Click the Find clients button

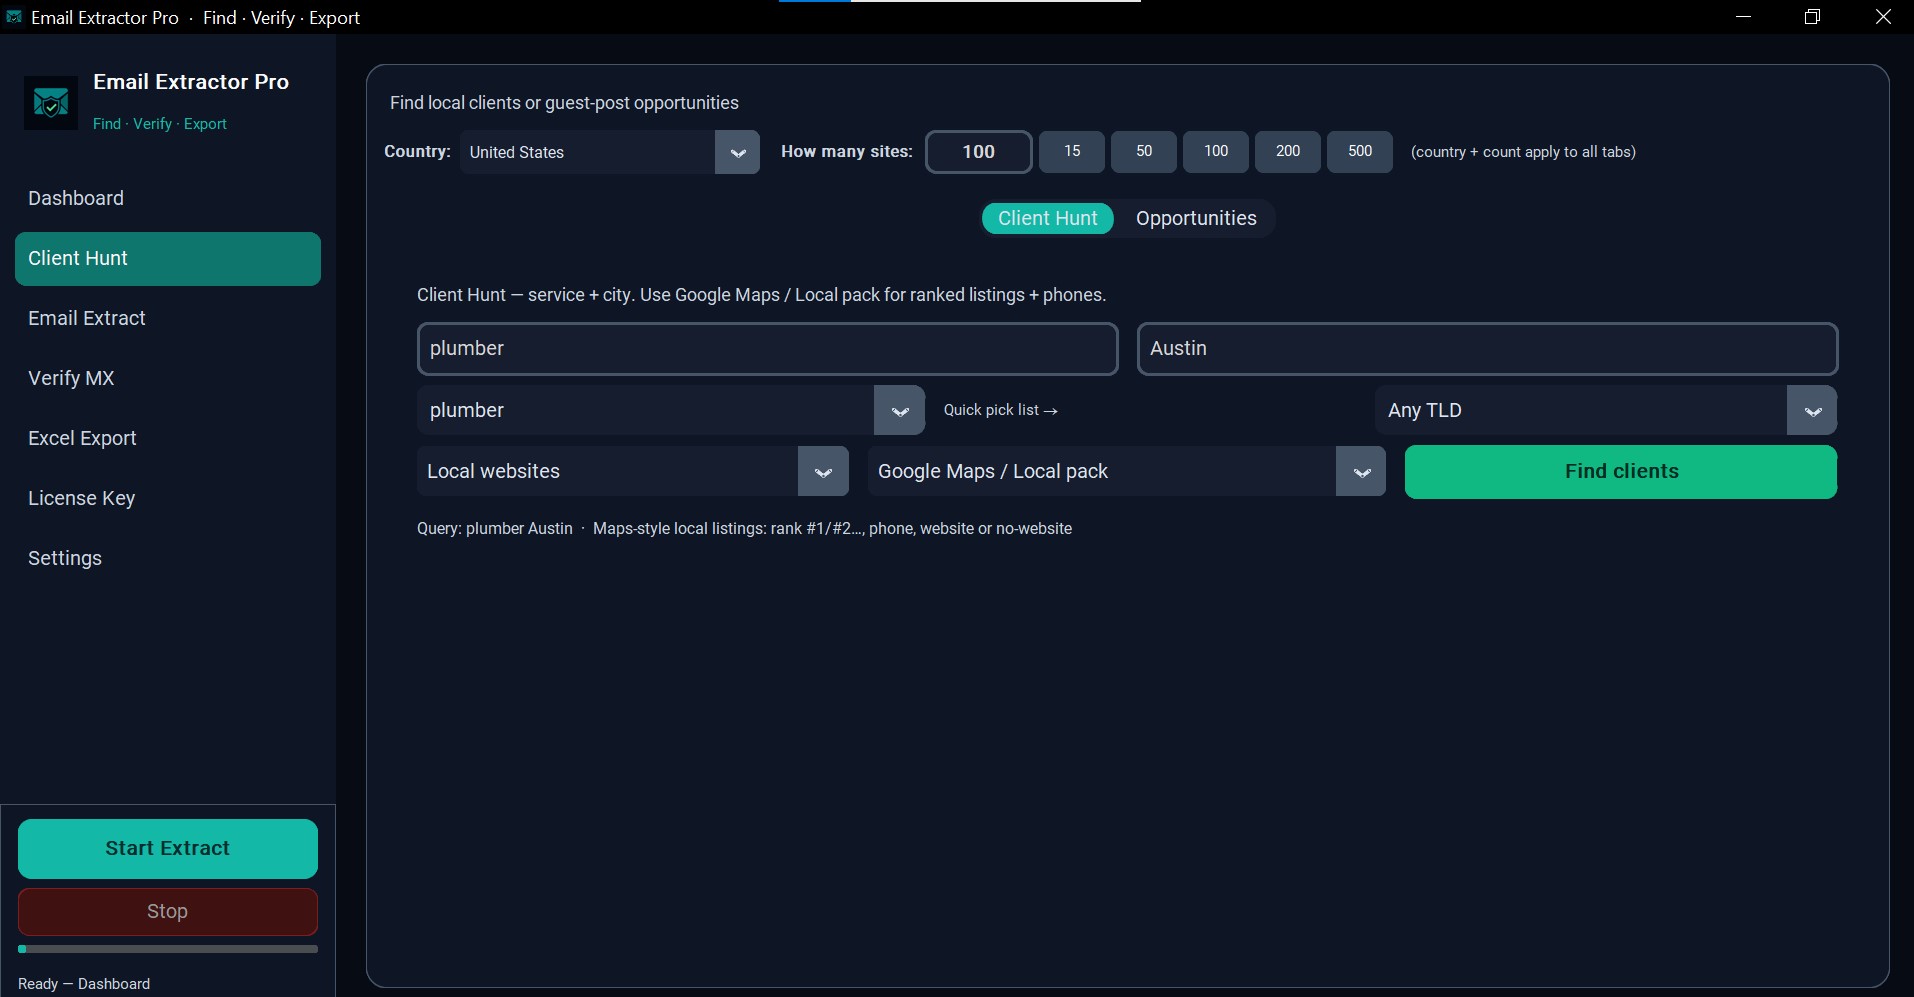coord(1621,472)
